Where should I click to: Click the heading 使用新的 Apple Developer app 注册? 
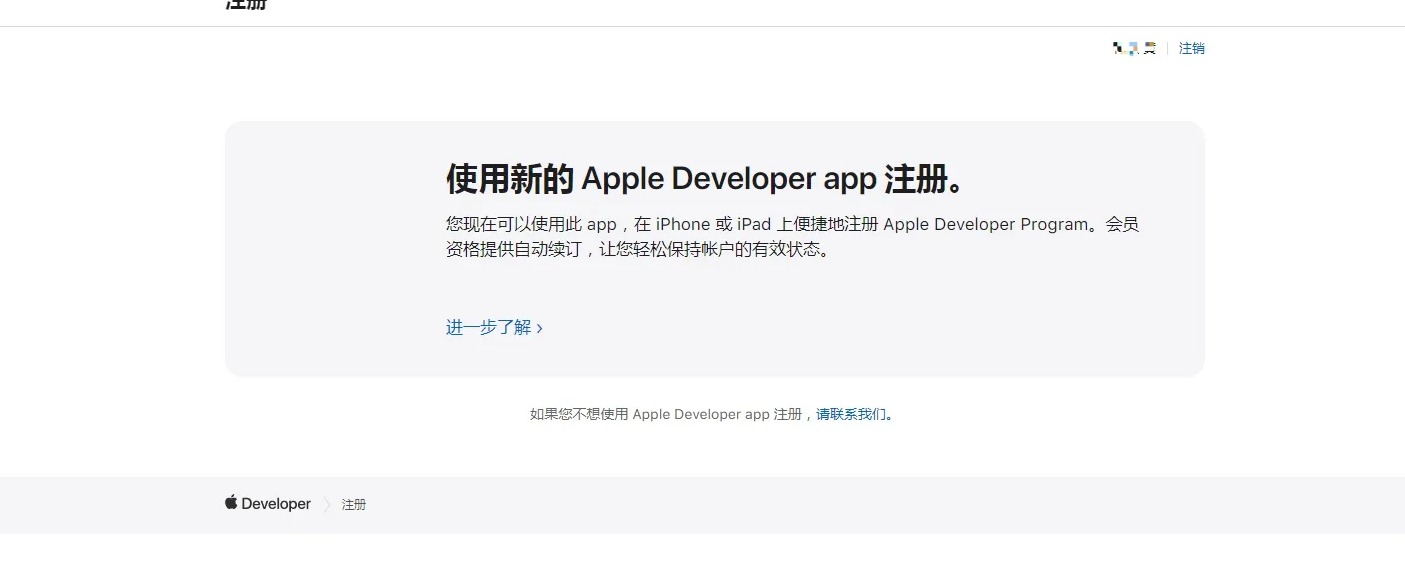point(707,179)
